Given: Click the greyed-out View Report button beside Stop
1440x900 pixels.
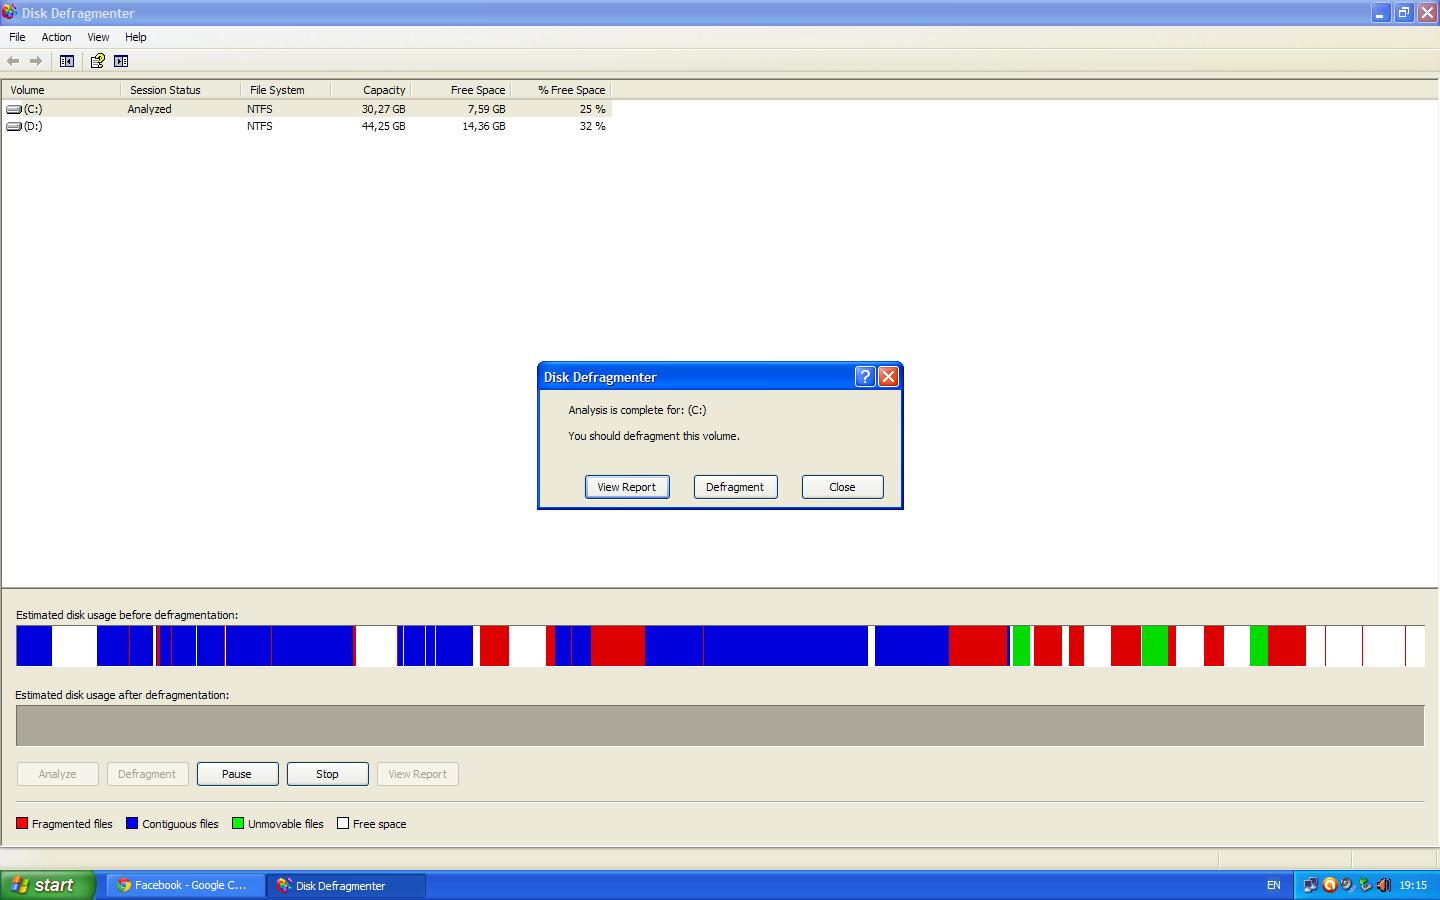Looking at the screenshot, I should point(417,774).
